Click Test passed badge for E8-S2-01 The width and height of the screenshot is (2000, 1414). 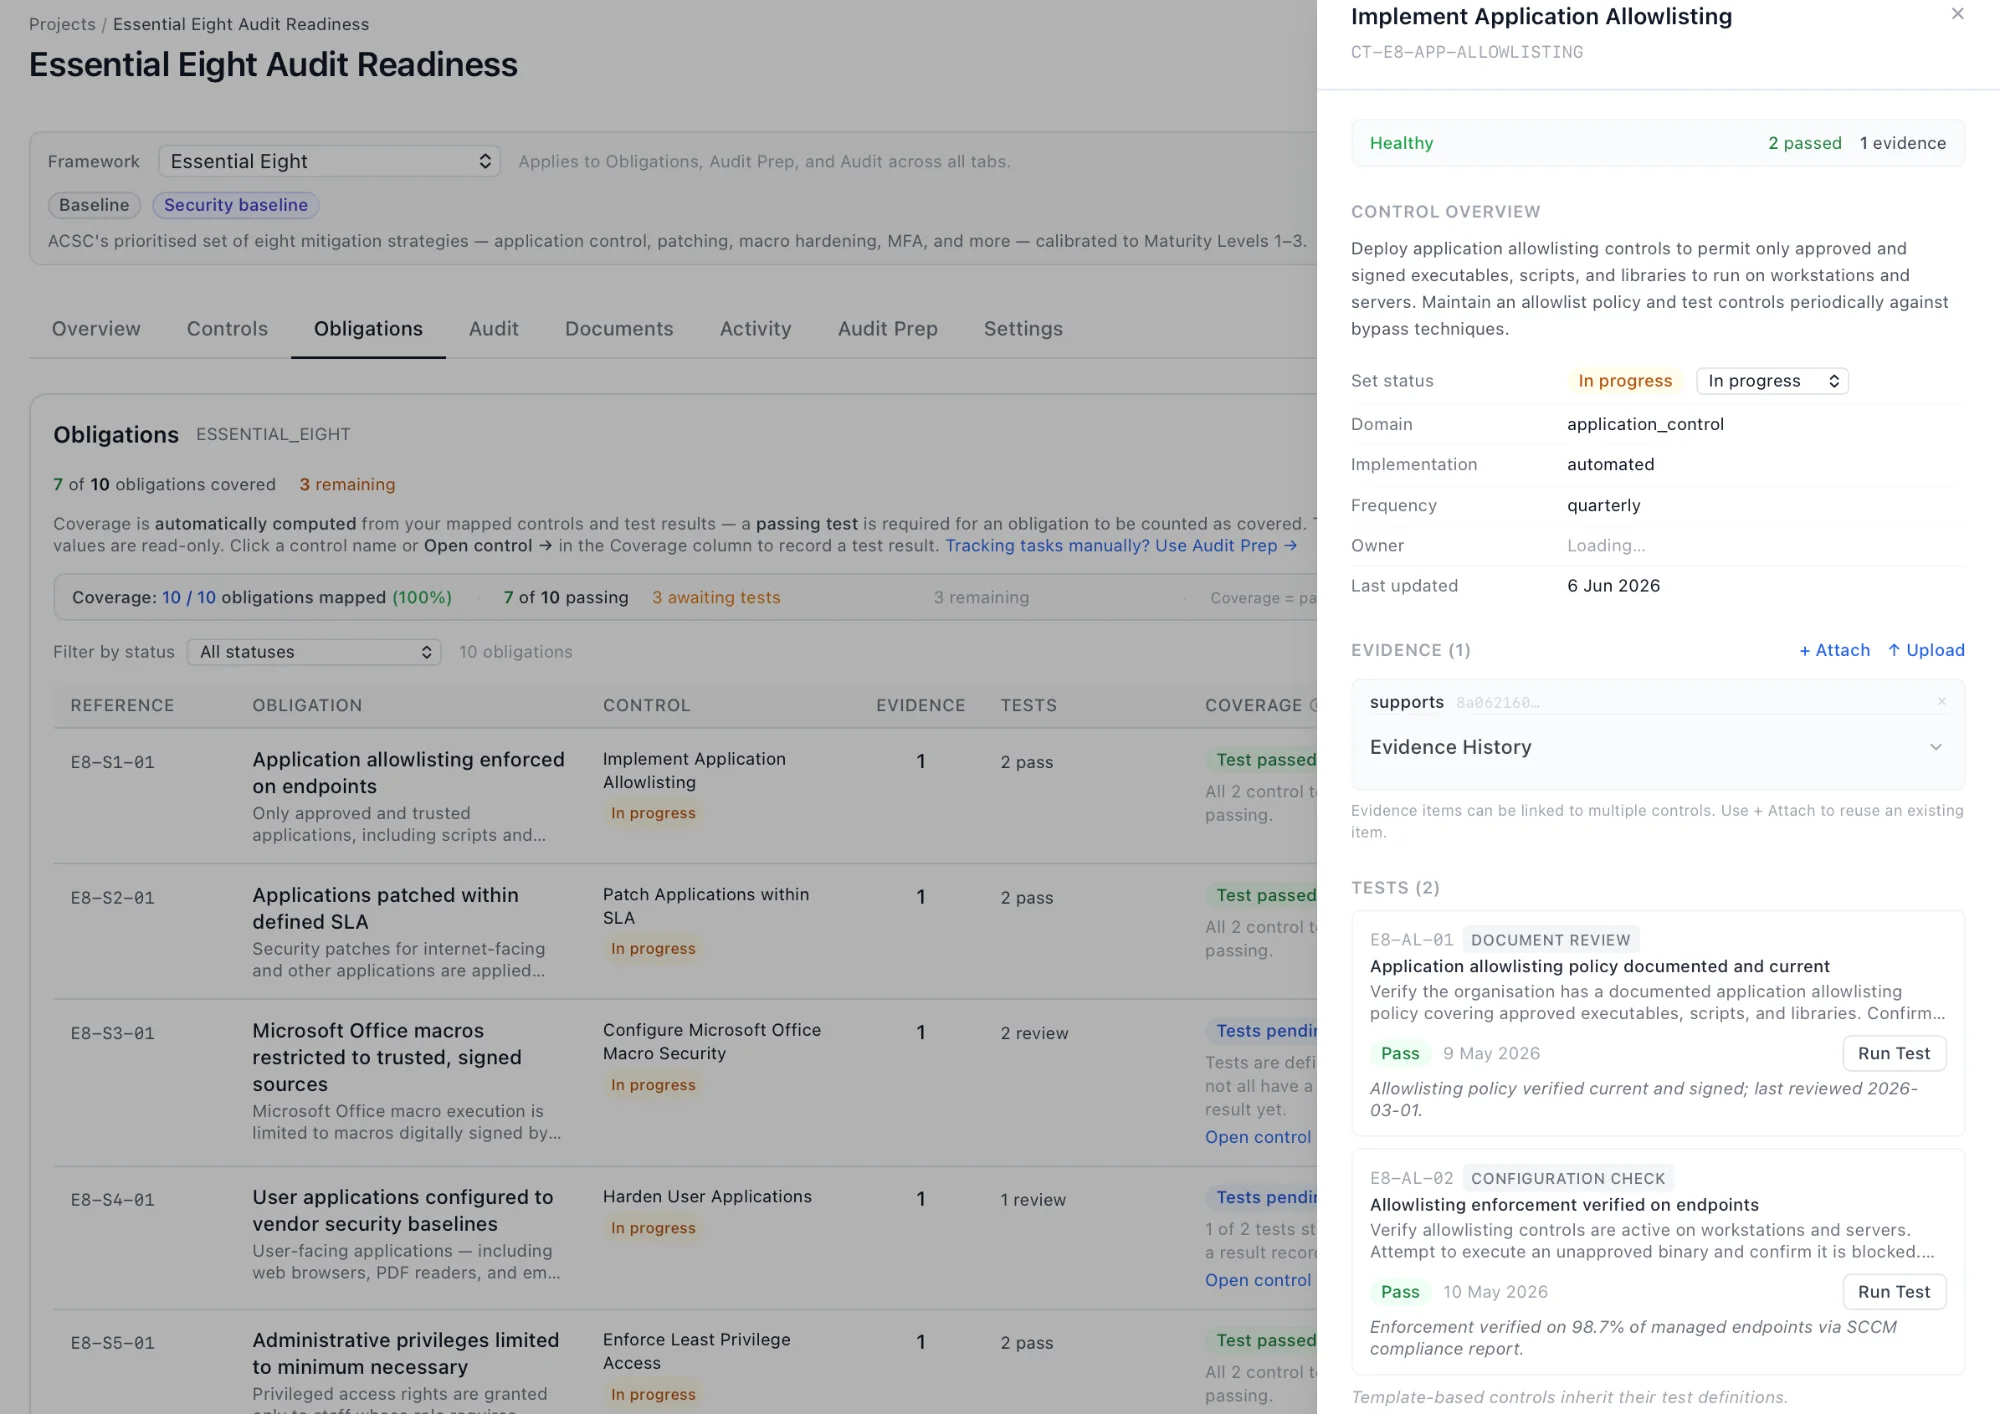tap(1262, 895)
